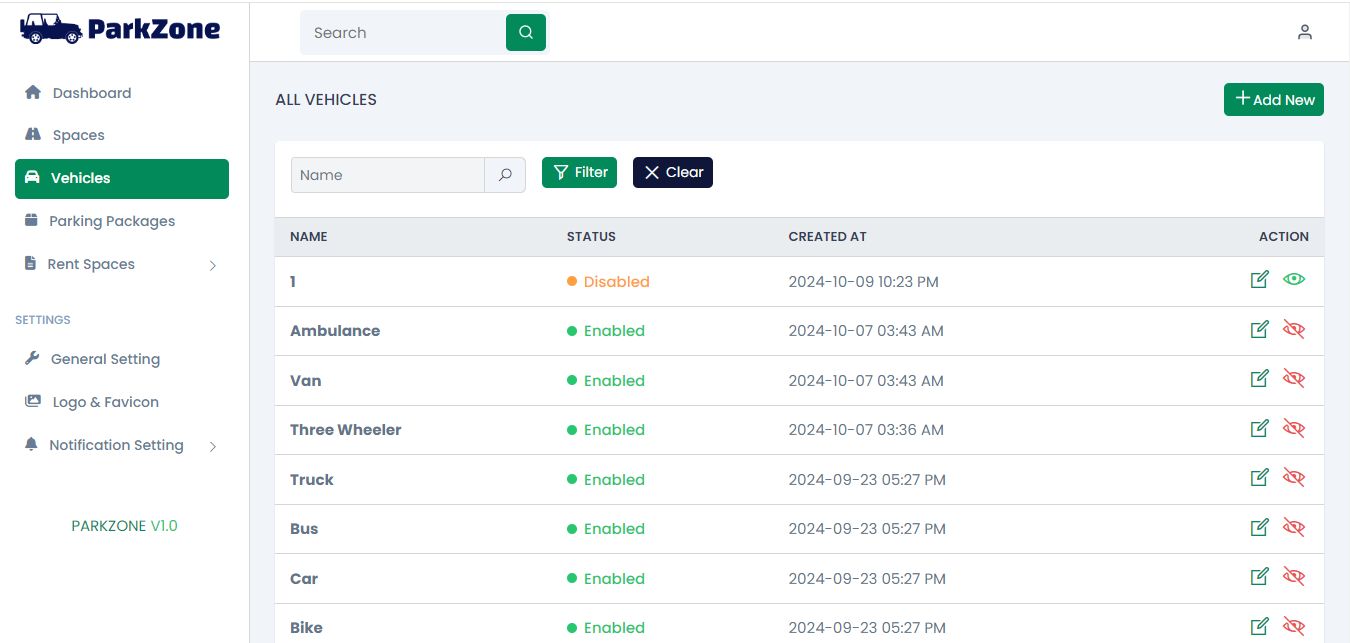Click the Name filter input field
The height and width of the screenshot is (643, 1350).
[388, 175]
